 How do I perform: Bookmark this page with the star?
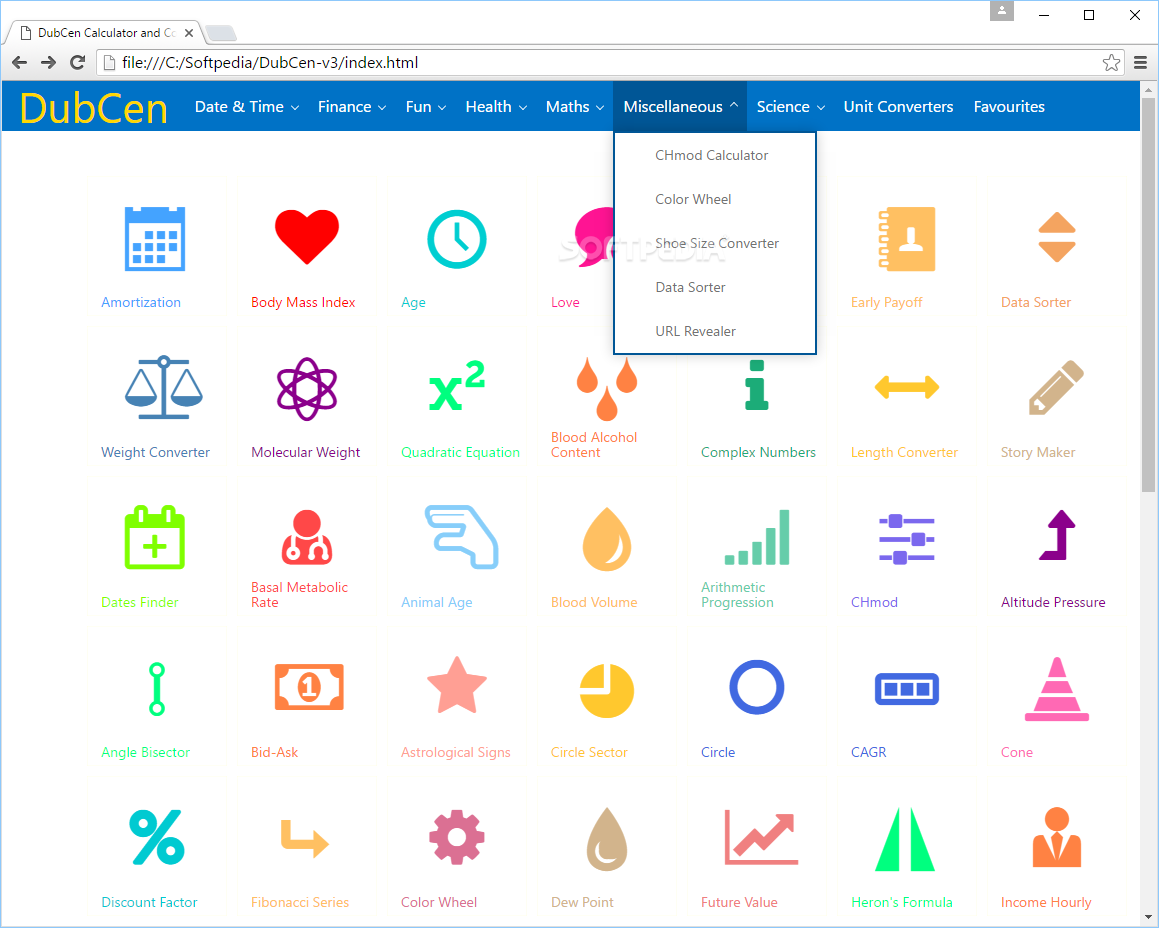[x=1111, y=62]
